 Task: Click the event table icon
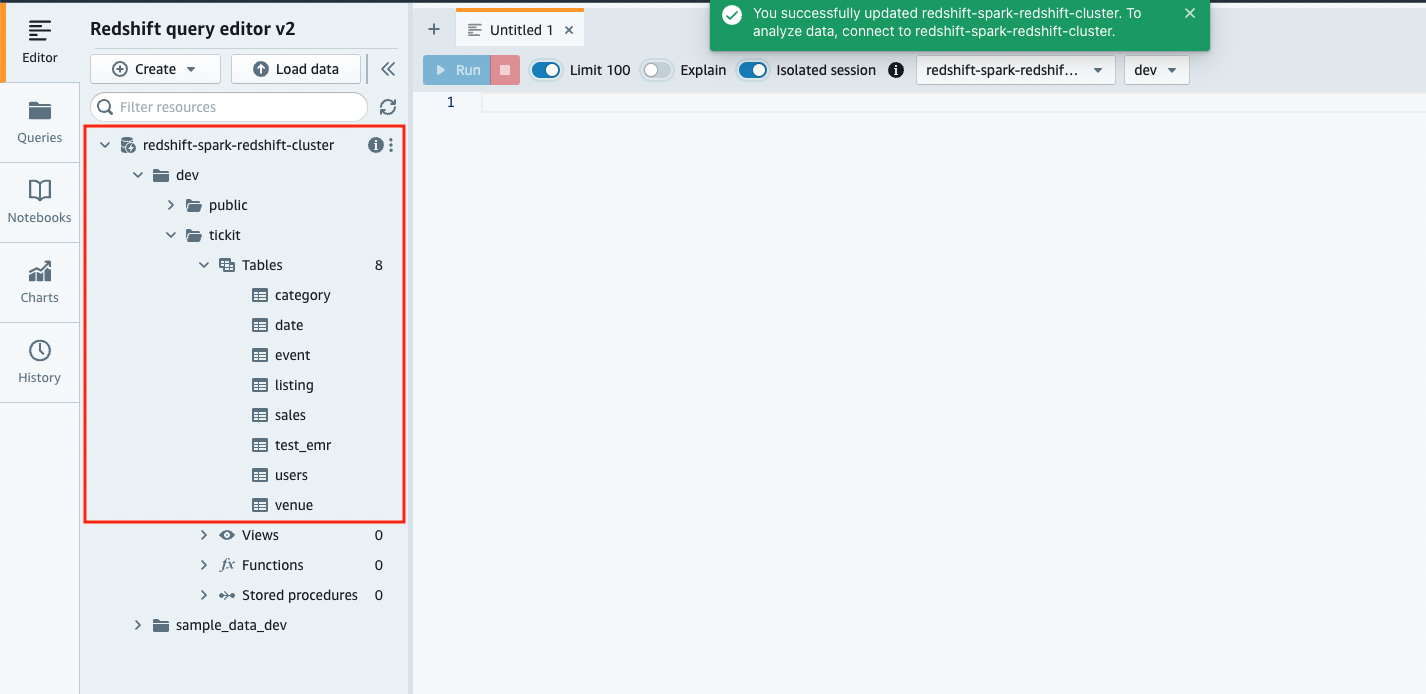(x=260, y=355)
